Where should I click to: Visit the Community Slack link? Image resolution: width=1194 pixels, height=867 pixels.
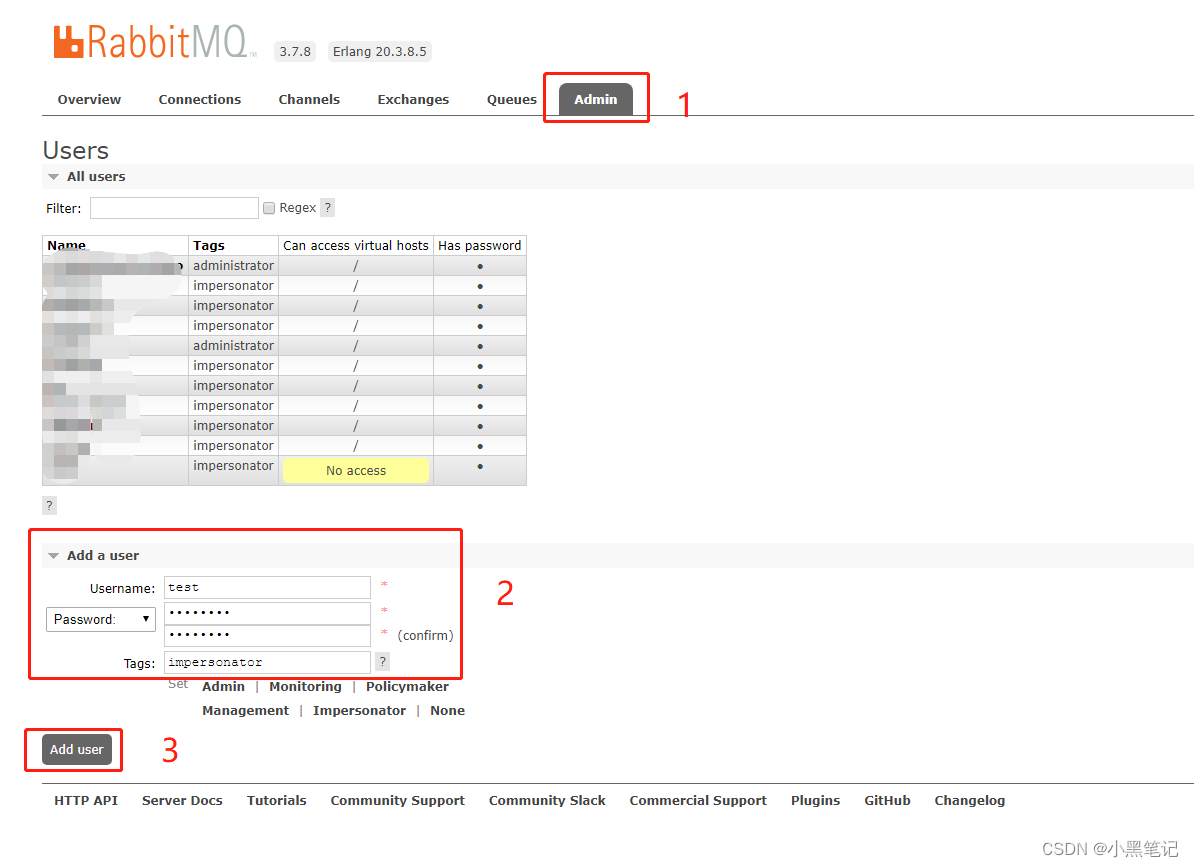[547, 801]
